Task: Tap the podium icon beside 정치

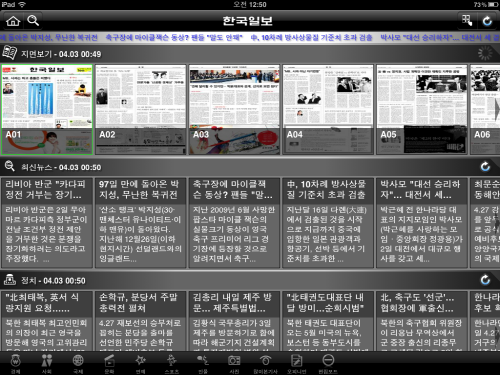Action: (x=10, y=280)
